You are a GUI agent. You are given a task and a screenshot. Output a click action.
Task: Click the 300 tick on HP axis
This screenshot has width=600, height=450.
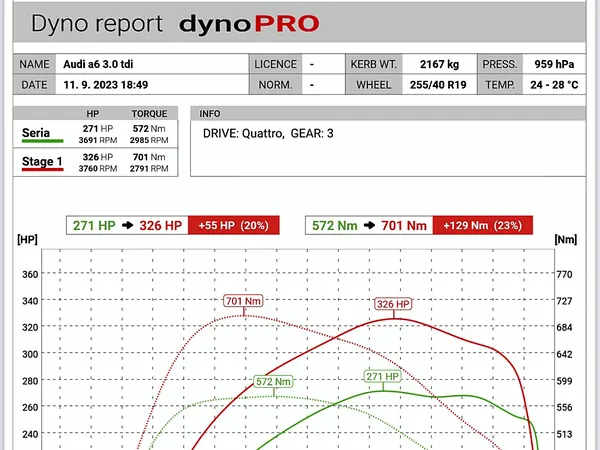tap(30, 354)
